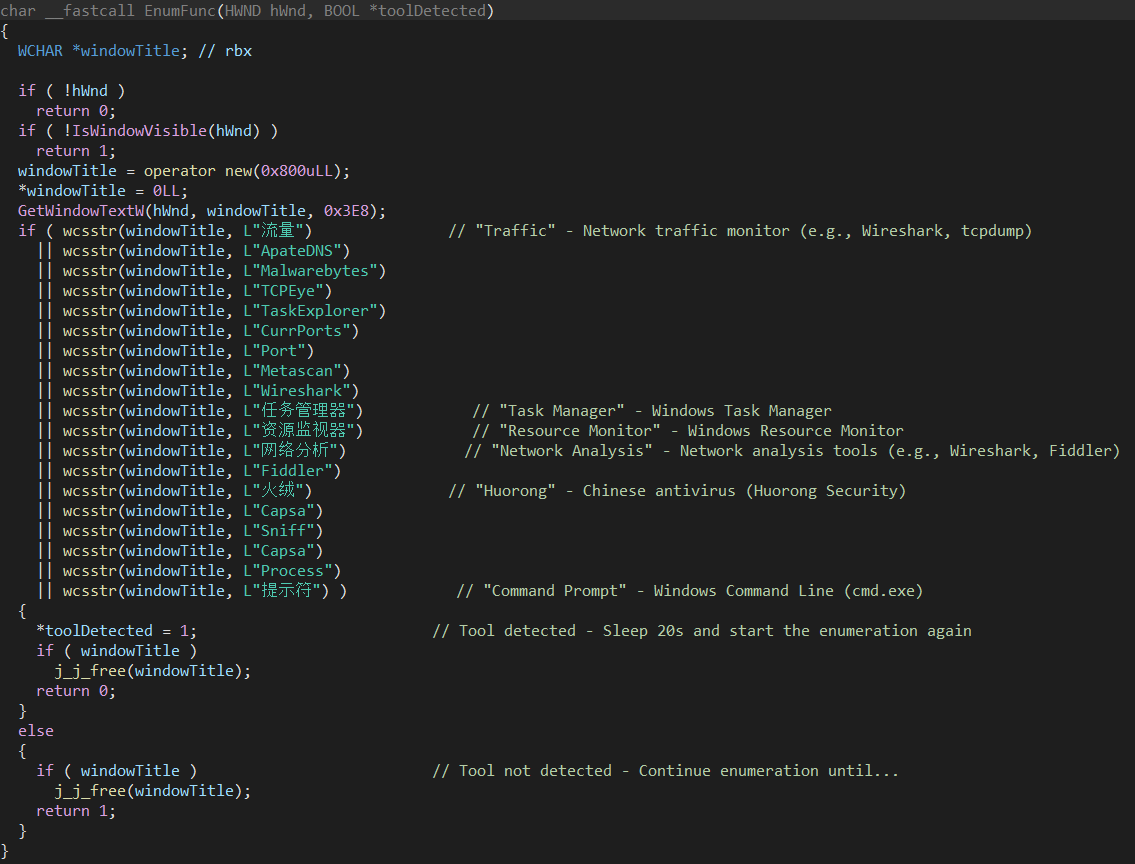
Task: Click the L"TCPEye" string
Action: click(x=283, y=291)
